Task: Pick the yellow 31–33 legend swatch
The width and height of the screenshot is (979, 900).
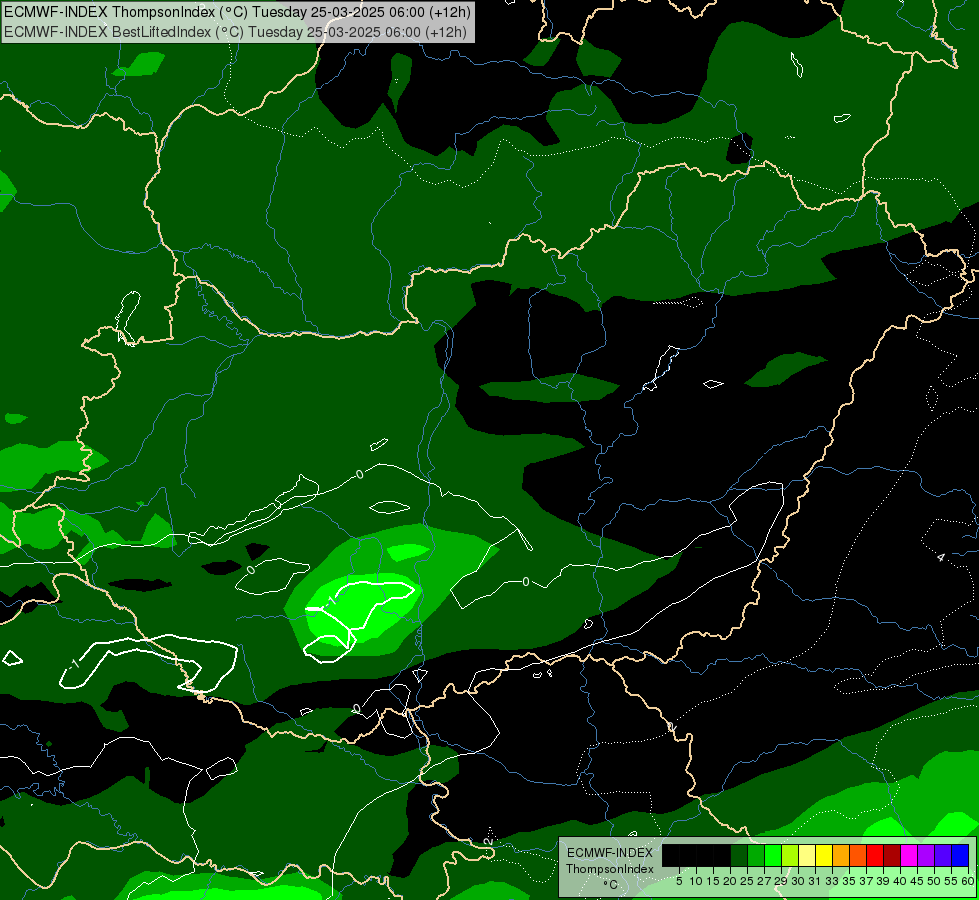Action: (x=824, y=855)
